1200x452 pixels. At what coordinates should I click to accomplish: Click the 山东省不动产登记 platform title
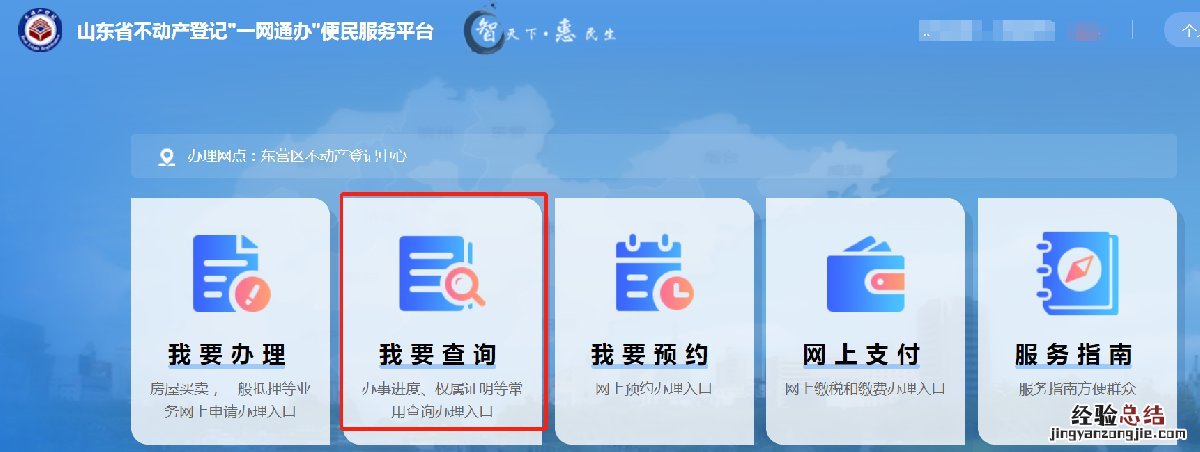tap(255, 31)
